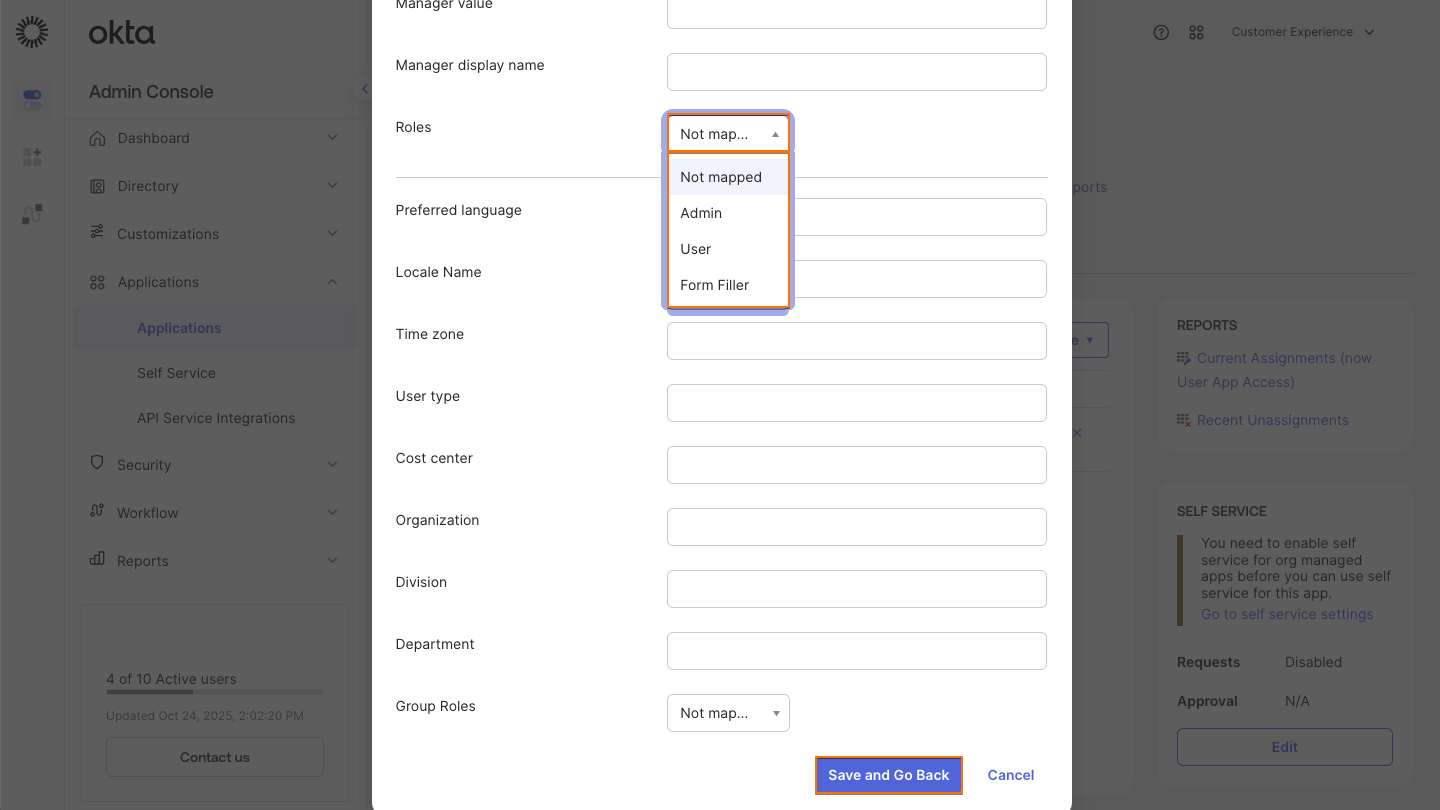Click the Directory icon in the sidebar
The image size is (1440, 810).
click(x=96, y=186)
